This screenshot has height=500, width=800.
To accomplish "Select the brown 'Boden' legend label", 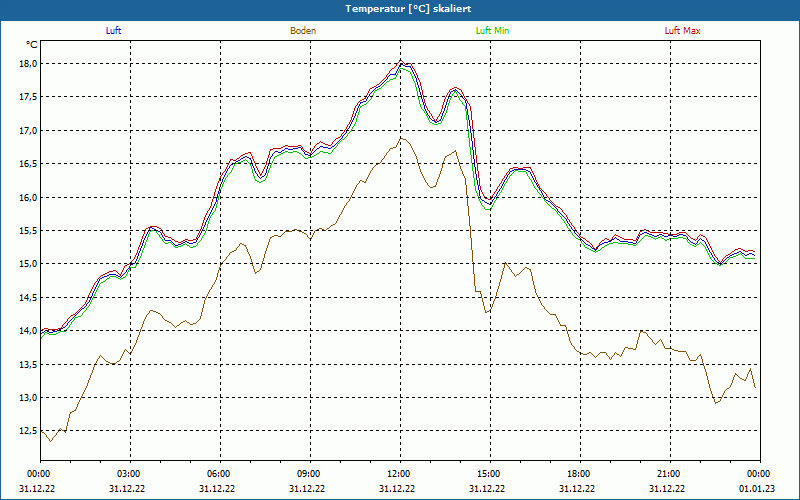I will tap(303, 31).
